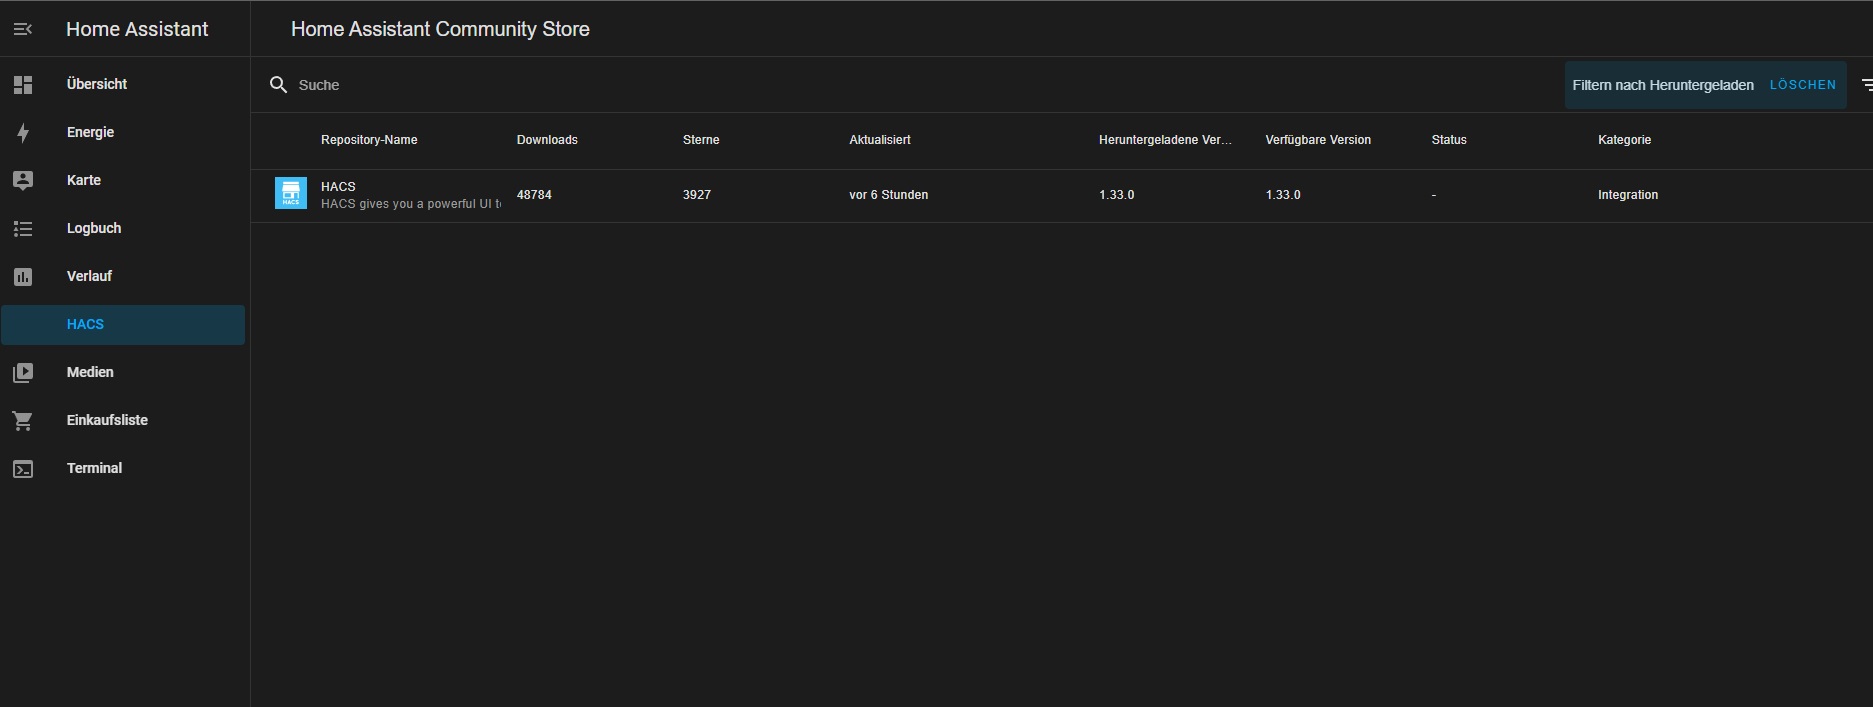Sort by Status column header

pyautogui.click(x=1449, y=140)
